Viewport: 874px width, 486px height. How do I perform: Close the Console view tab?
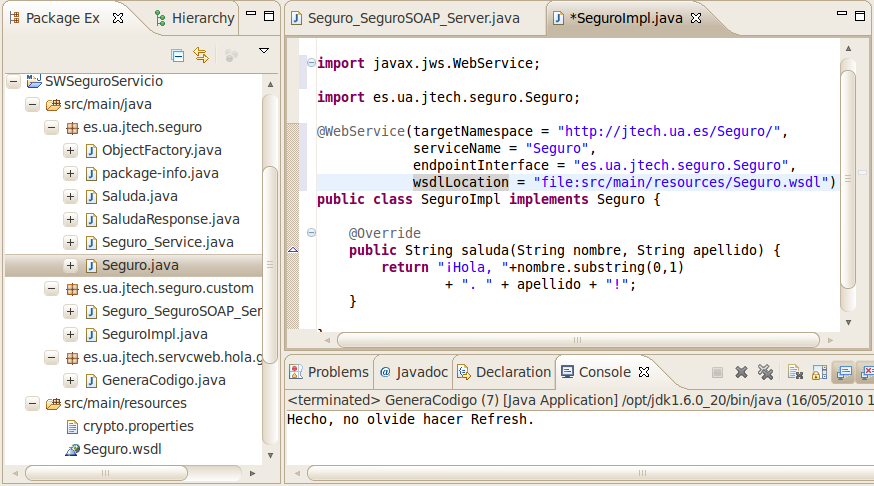tap(644, 372)
